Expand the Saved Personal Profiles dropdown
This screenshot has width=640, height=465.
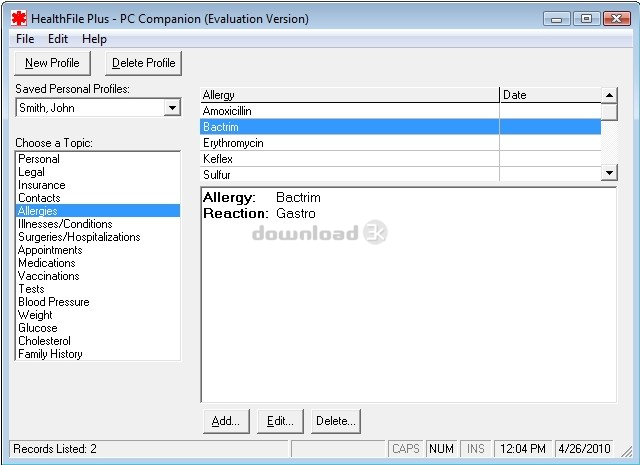[x=172, y=108]
